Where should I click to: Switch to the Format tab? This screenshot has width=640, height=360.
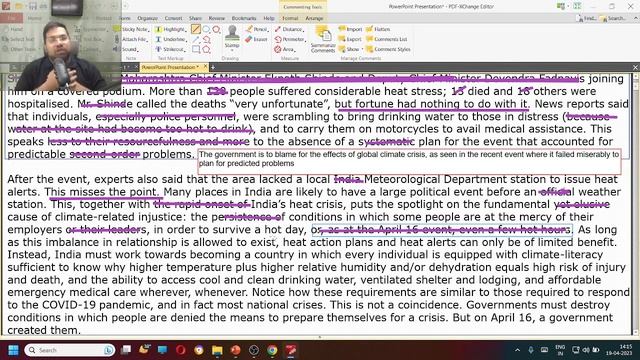click(290, 18)
